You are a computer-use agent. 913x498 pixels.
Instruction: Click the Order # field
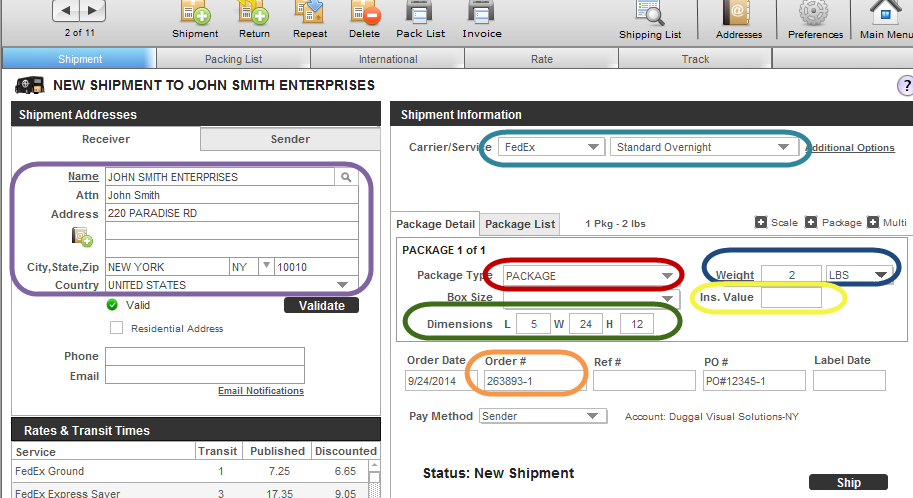535,380
